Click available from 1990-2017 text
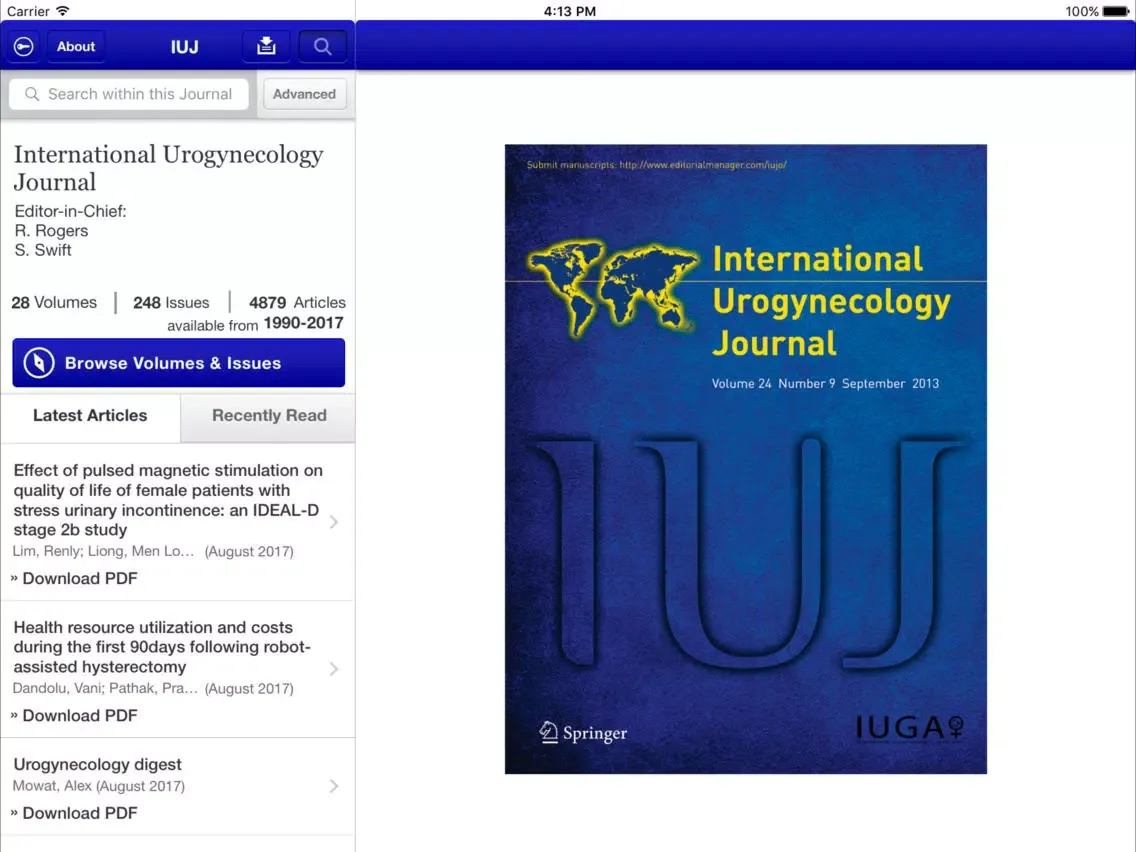1136x852 pixels. coord(255,324)
